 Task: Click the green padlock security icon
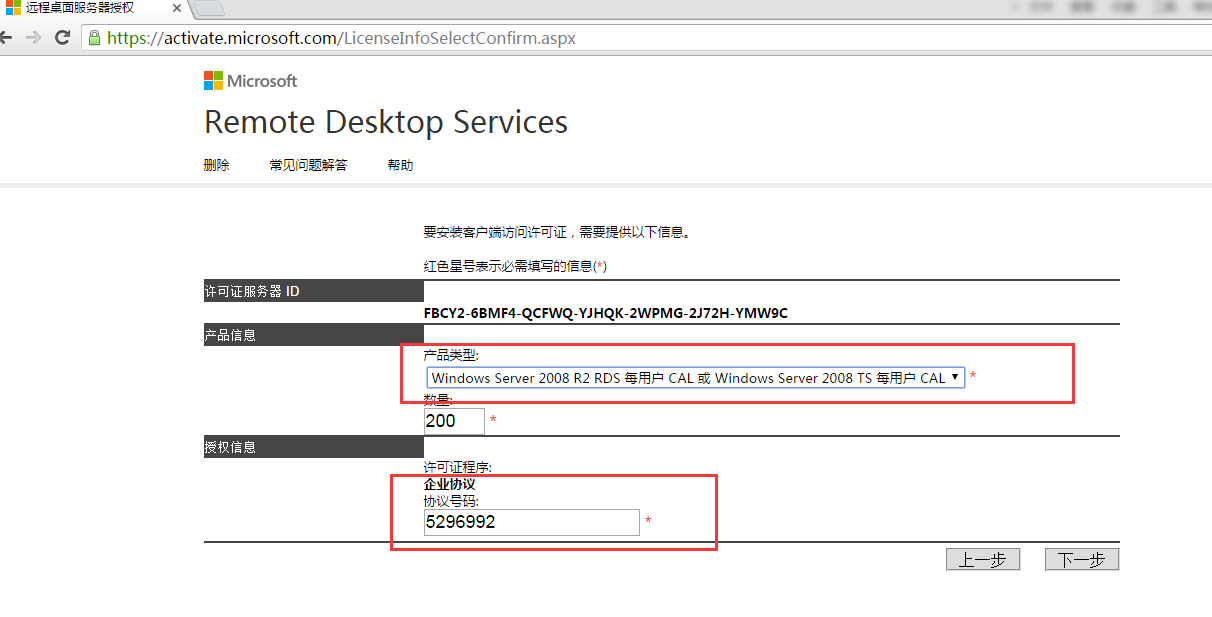(94, 38)
